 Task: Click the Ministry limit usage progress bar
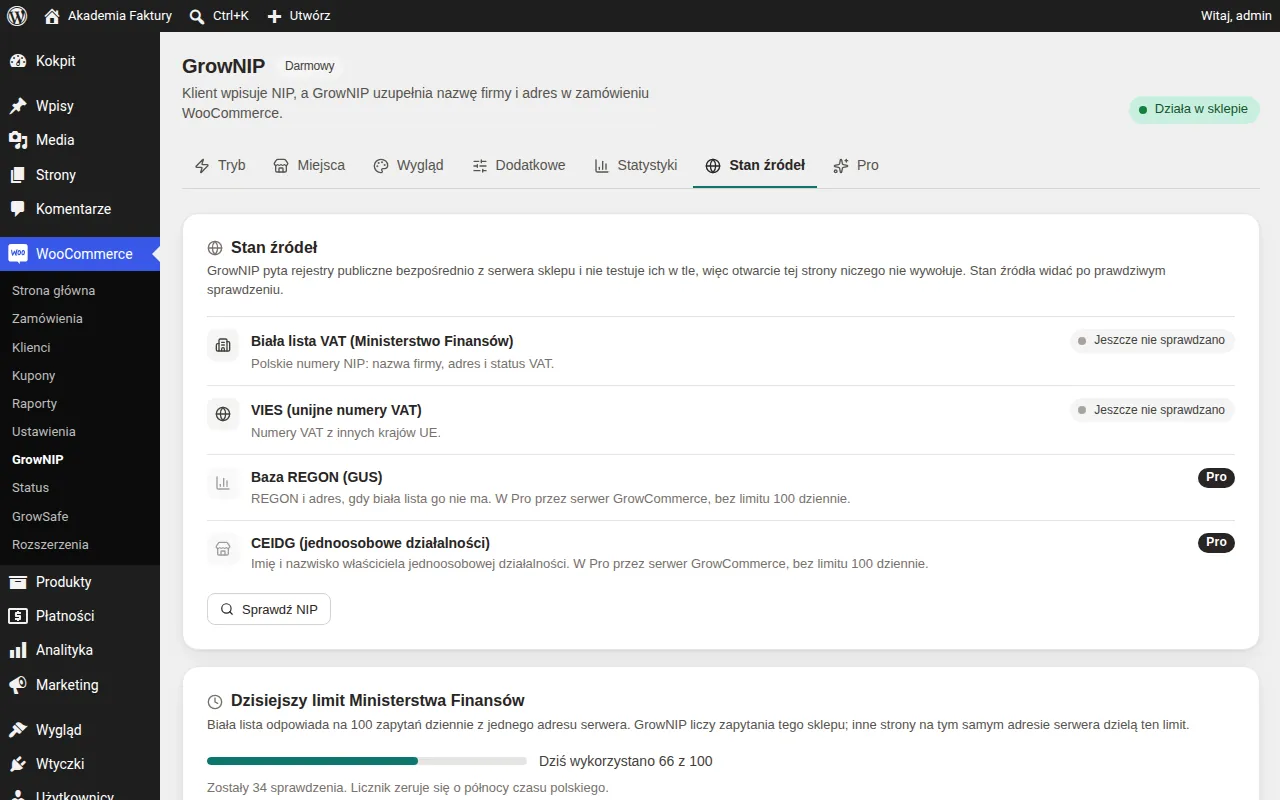[367, 761]
